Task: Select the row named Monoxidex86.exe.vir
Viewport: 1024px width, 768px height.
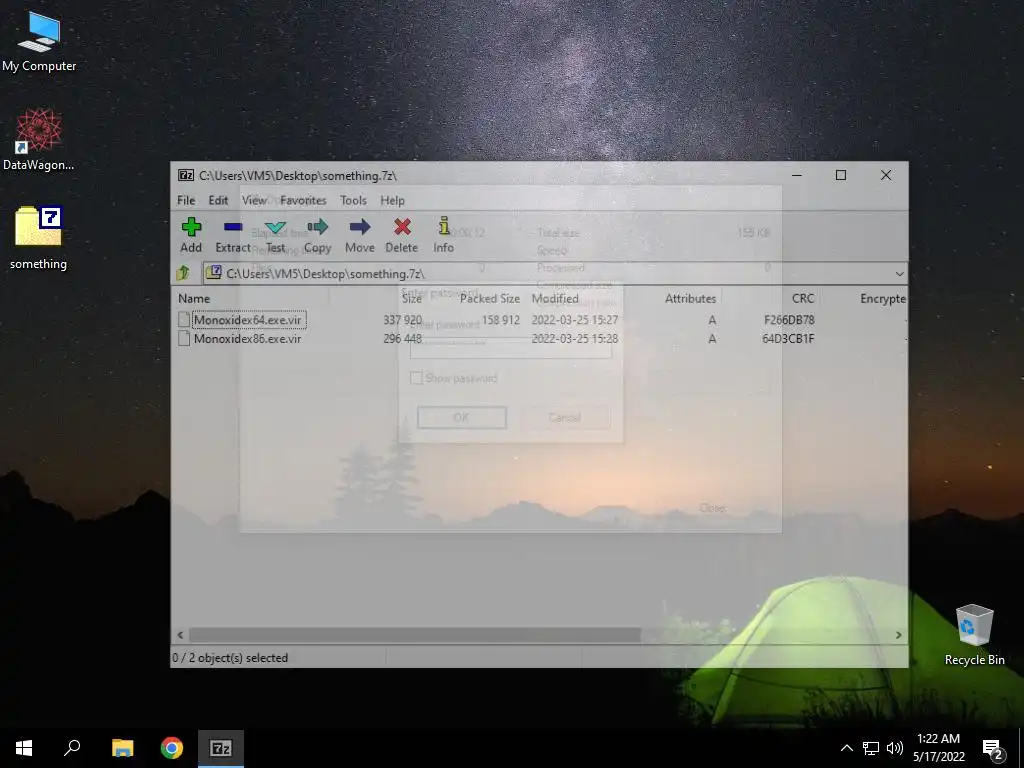Action: (x=541, y=338)
